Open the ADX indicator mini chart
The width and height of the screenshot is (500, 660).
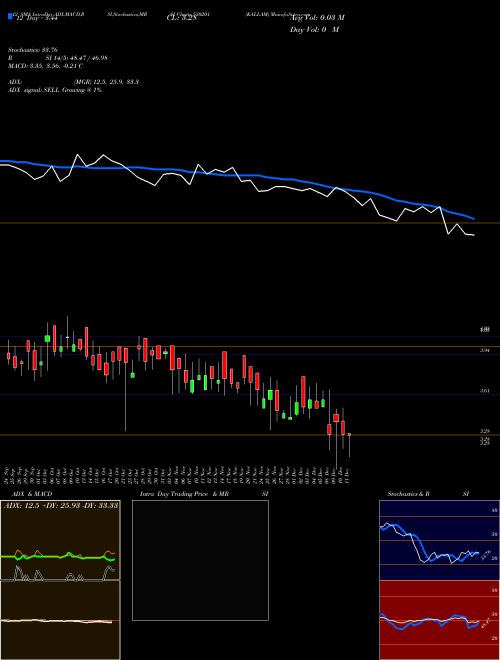click(60, 540)
